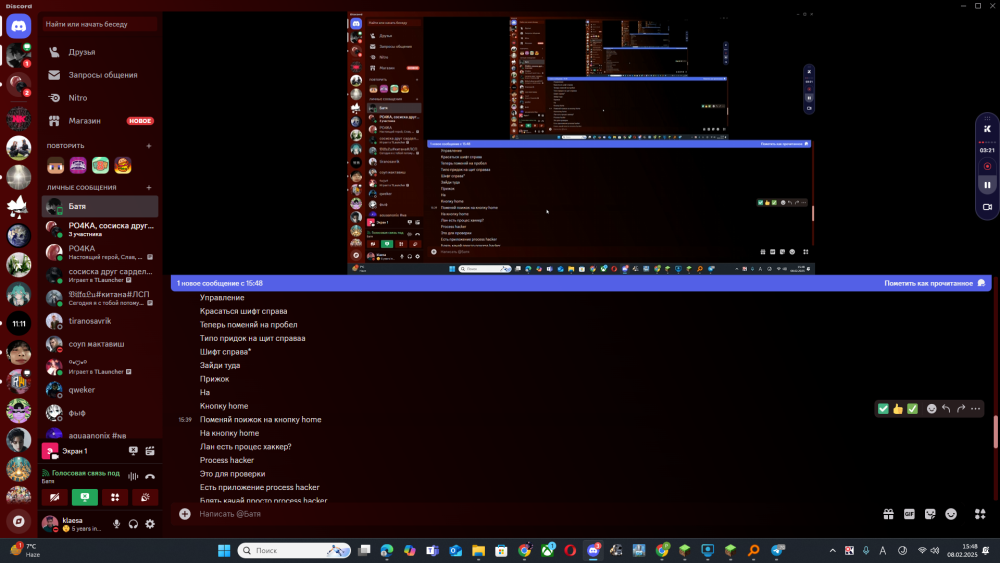Viewport: 1000px width, 563px height.
Task: Open DM with aquaanonix
Action: pyautogui.click(x=100, y=434)
